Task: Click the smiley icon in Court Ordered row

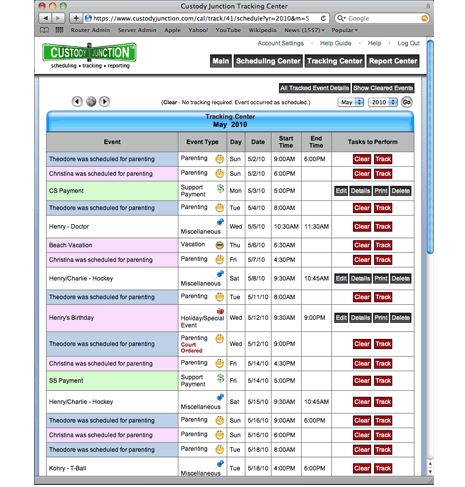Action: pos(219,339)
